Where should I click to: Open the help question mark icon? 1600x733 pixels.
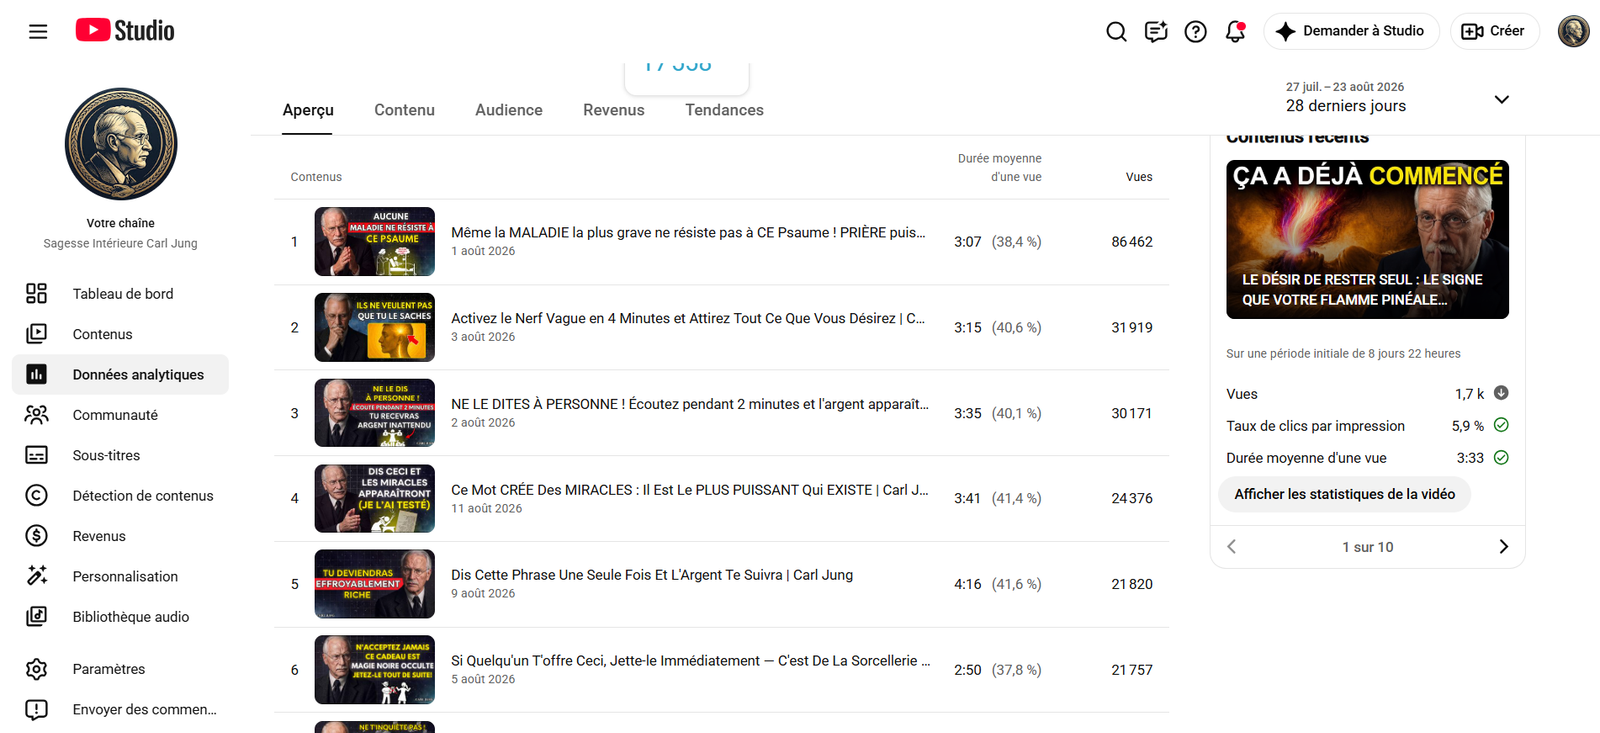click(1195, 32)
